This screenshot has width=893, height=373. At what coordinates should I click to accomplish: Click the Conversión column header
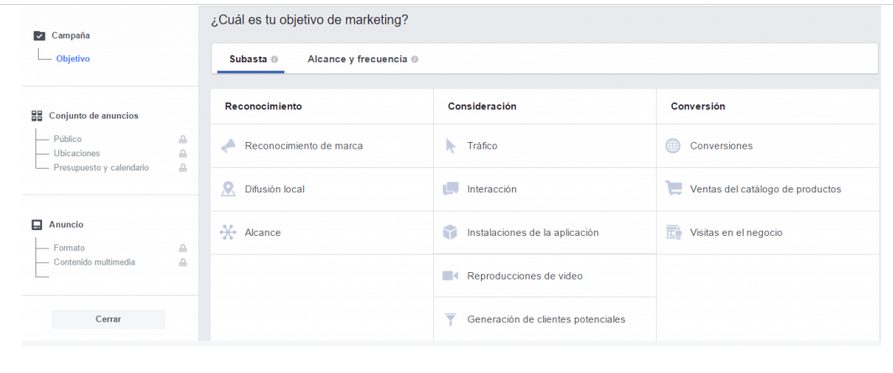pyautogui.click(x=698, y=106)
